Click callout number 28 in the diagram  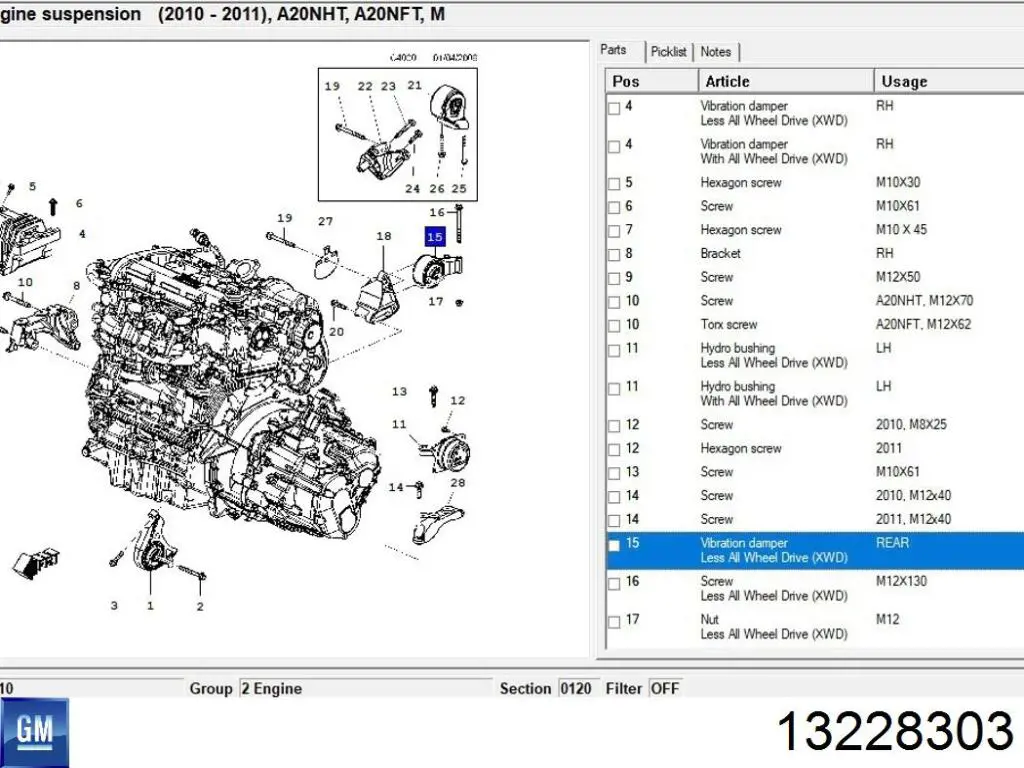(458, 483)
